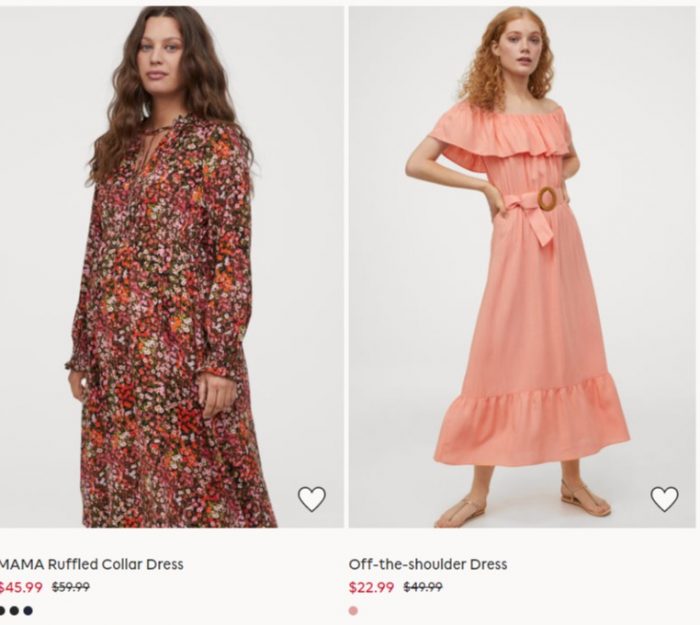Click the $45.99 sale price
The height and width of the screenshot is (625, 700).
21,587
